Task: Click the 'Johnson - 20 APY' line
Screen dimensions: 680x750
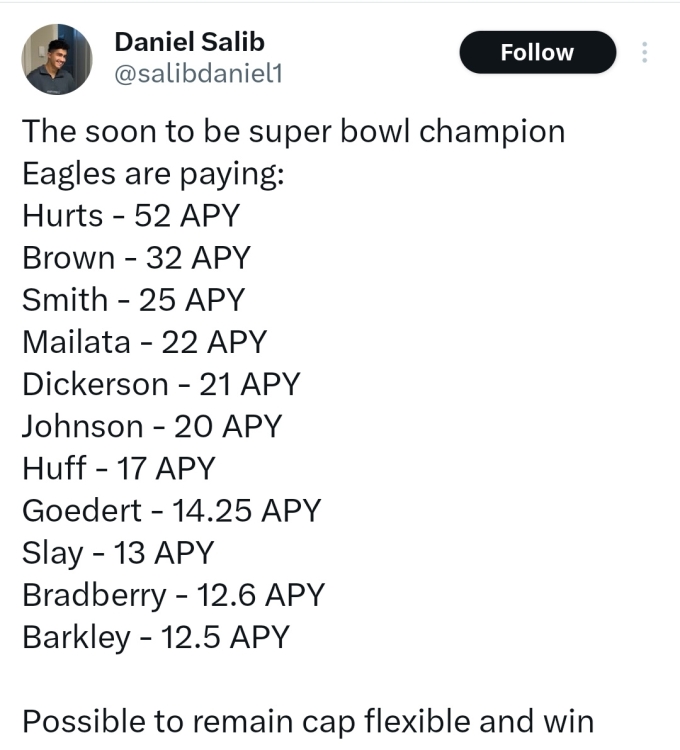Action: 152,426
